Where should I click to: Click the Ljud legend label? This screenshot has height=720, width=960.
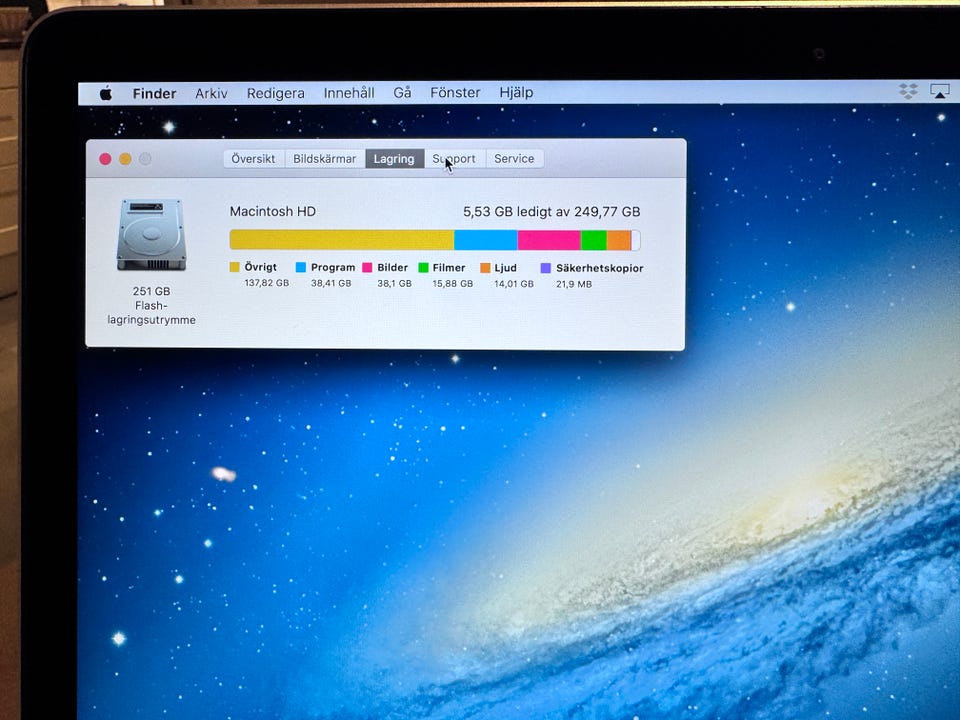tap(506, 268)
